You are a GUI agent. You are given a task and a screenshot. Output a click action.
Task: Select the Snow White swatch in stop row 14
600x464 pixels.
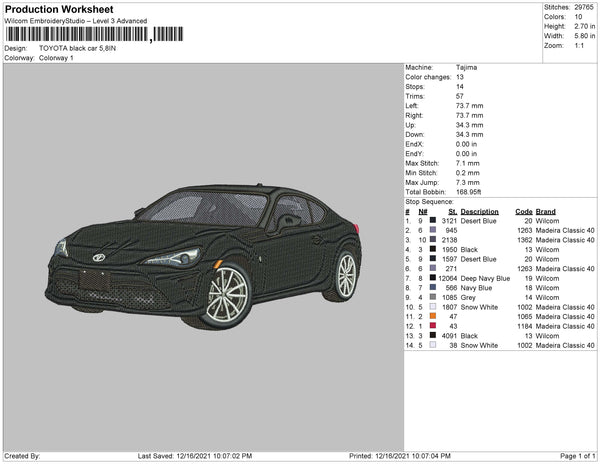(432, 345)
